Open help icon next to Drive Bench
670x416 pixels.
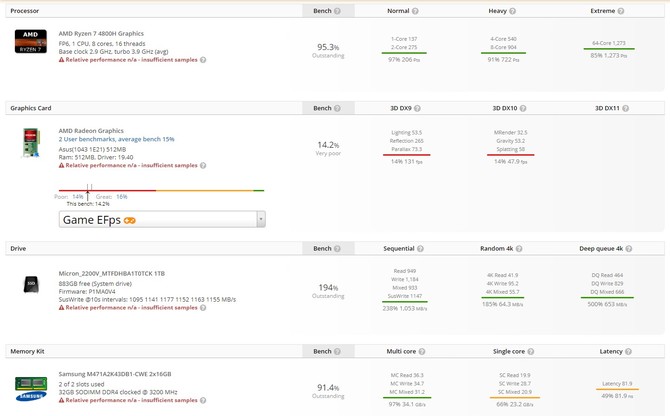click(338, 249)
